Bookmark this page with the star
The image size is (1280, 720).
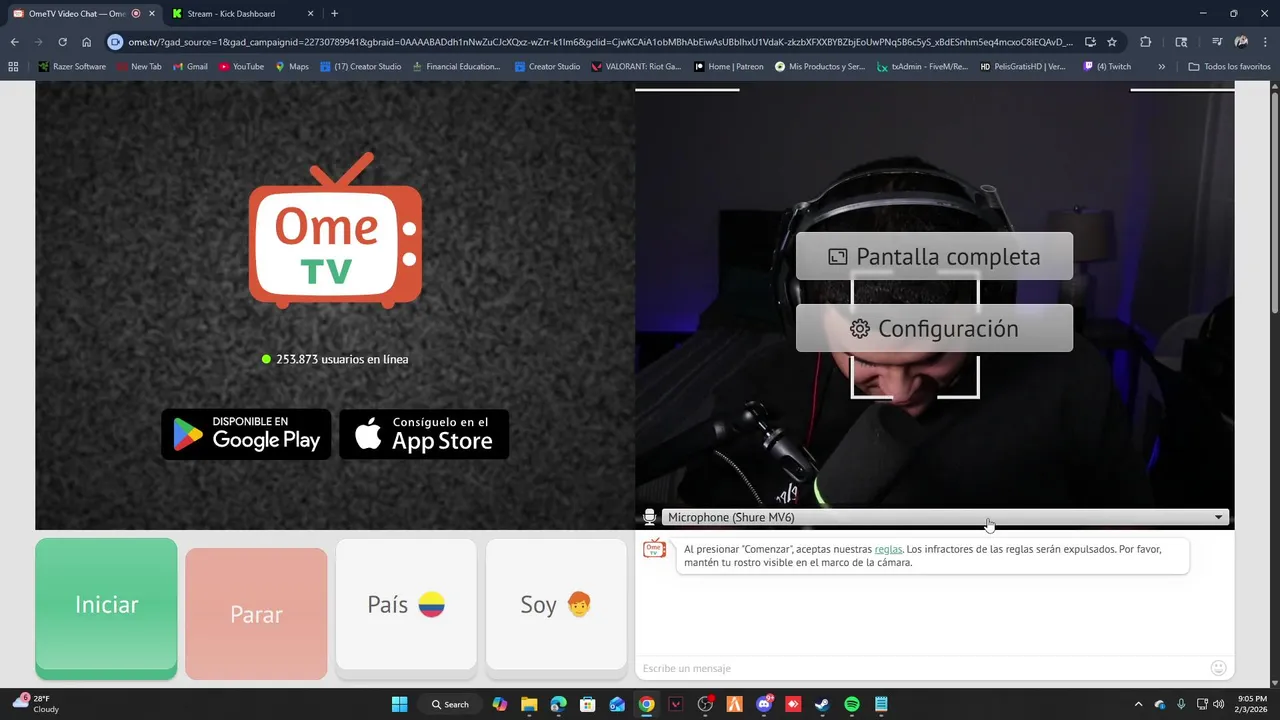click(1112, 42)
